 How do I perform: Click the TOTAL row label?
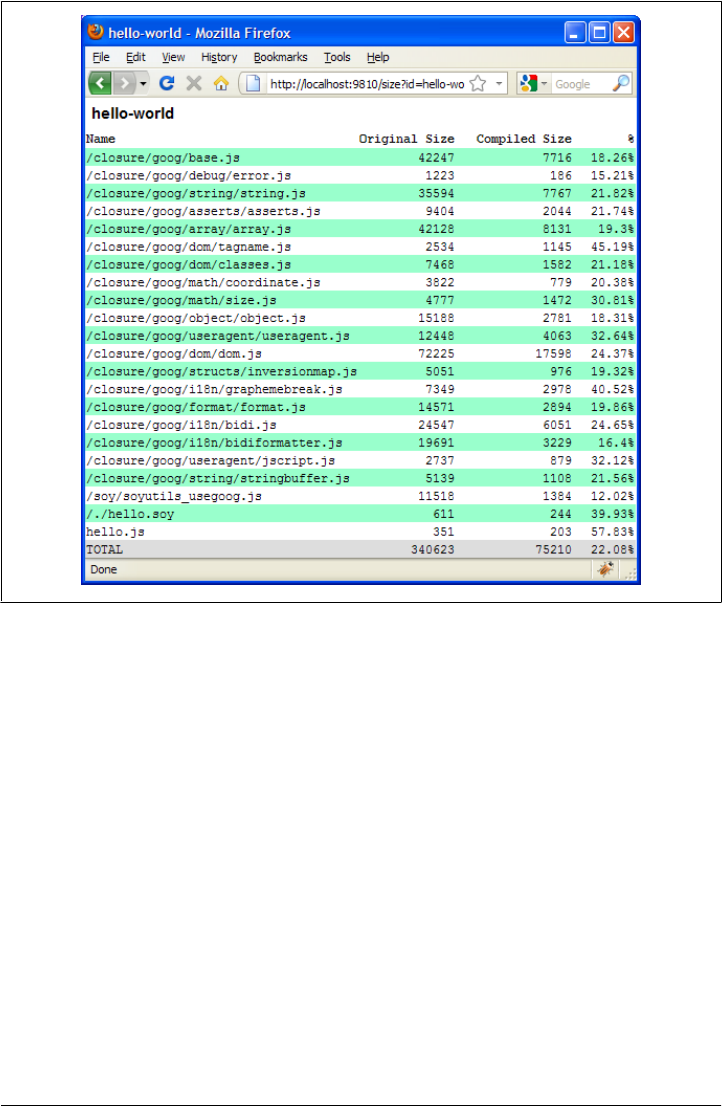pyautogui.click(x=104, y=549)
